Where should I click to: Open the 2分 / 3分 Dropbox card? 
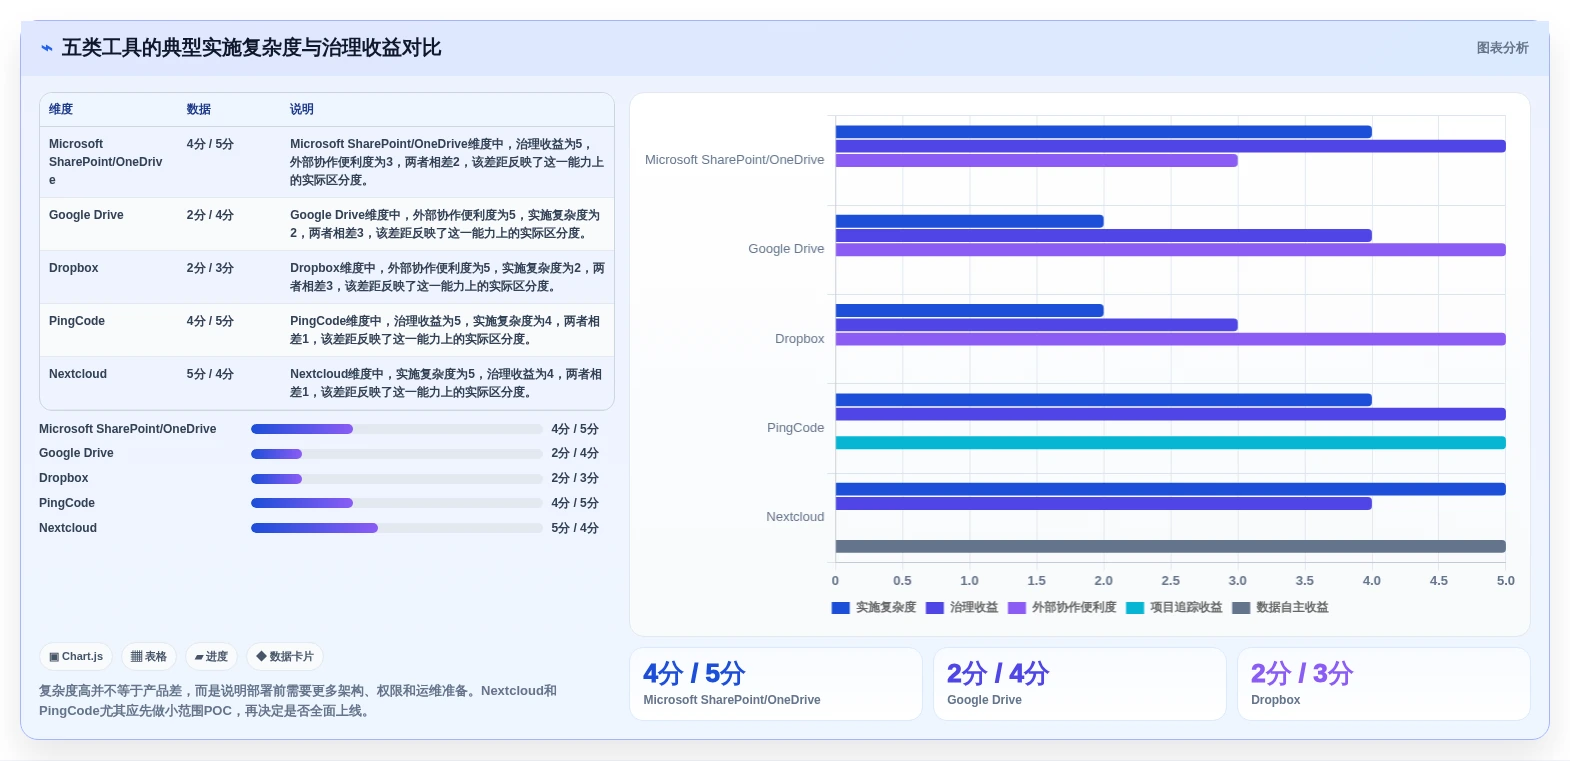(x=1383, y=684)
